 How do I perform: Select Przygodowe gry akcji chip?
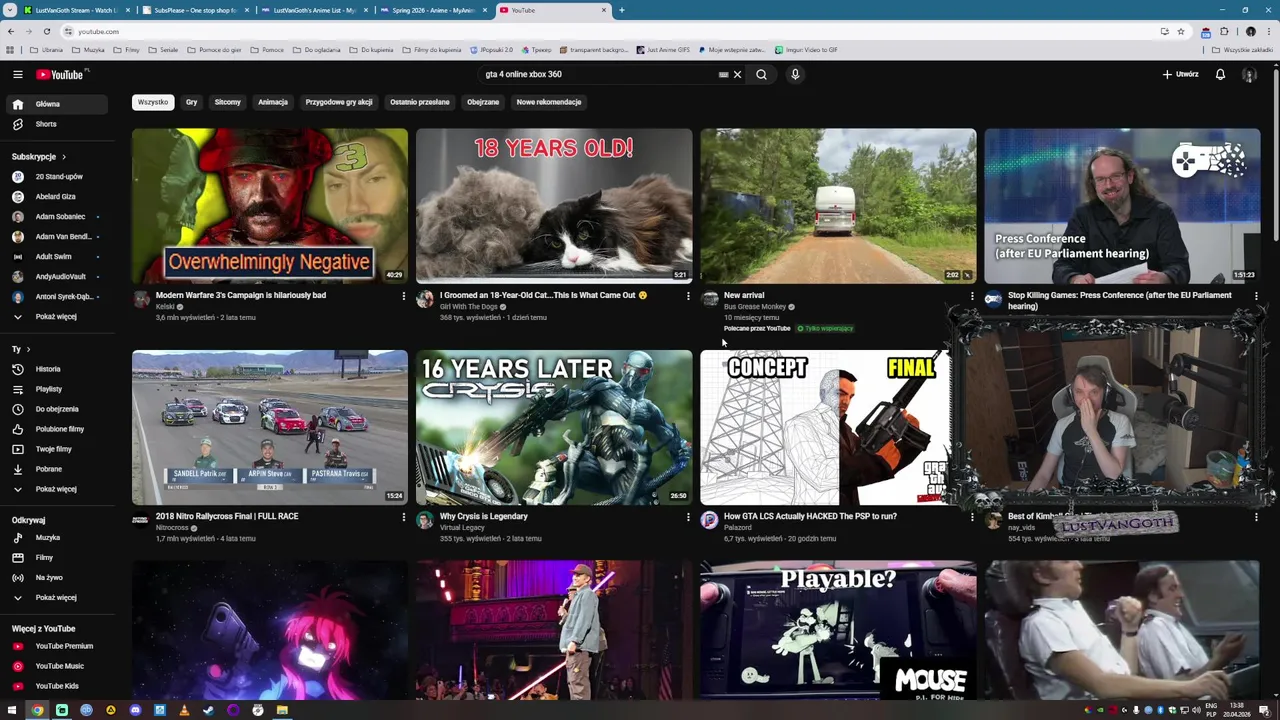[x=339, y=102]
